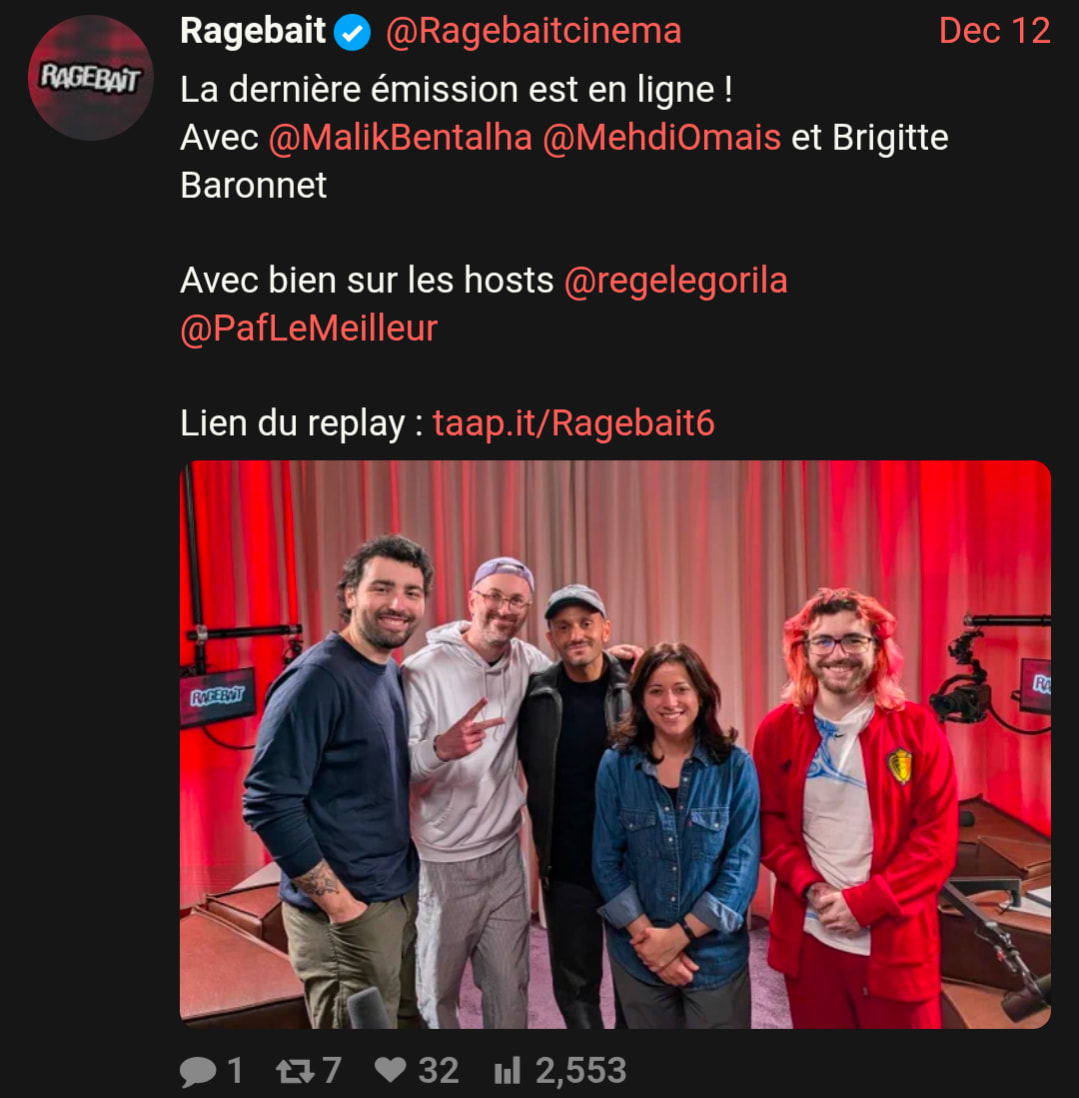Click the retweet count 7

click(x=332, y=1071)
